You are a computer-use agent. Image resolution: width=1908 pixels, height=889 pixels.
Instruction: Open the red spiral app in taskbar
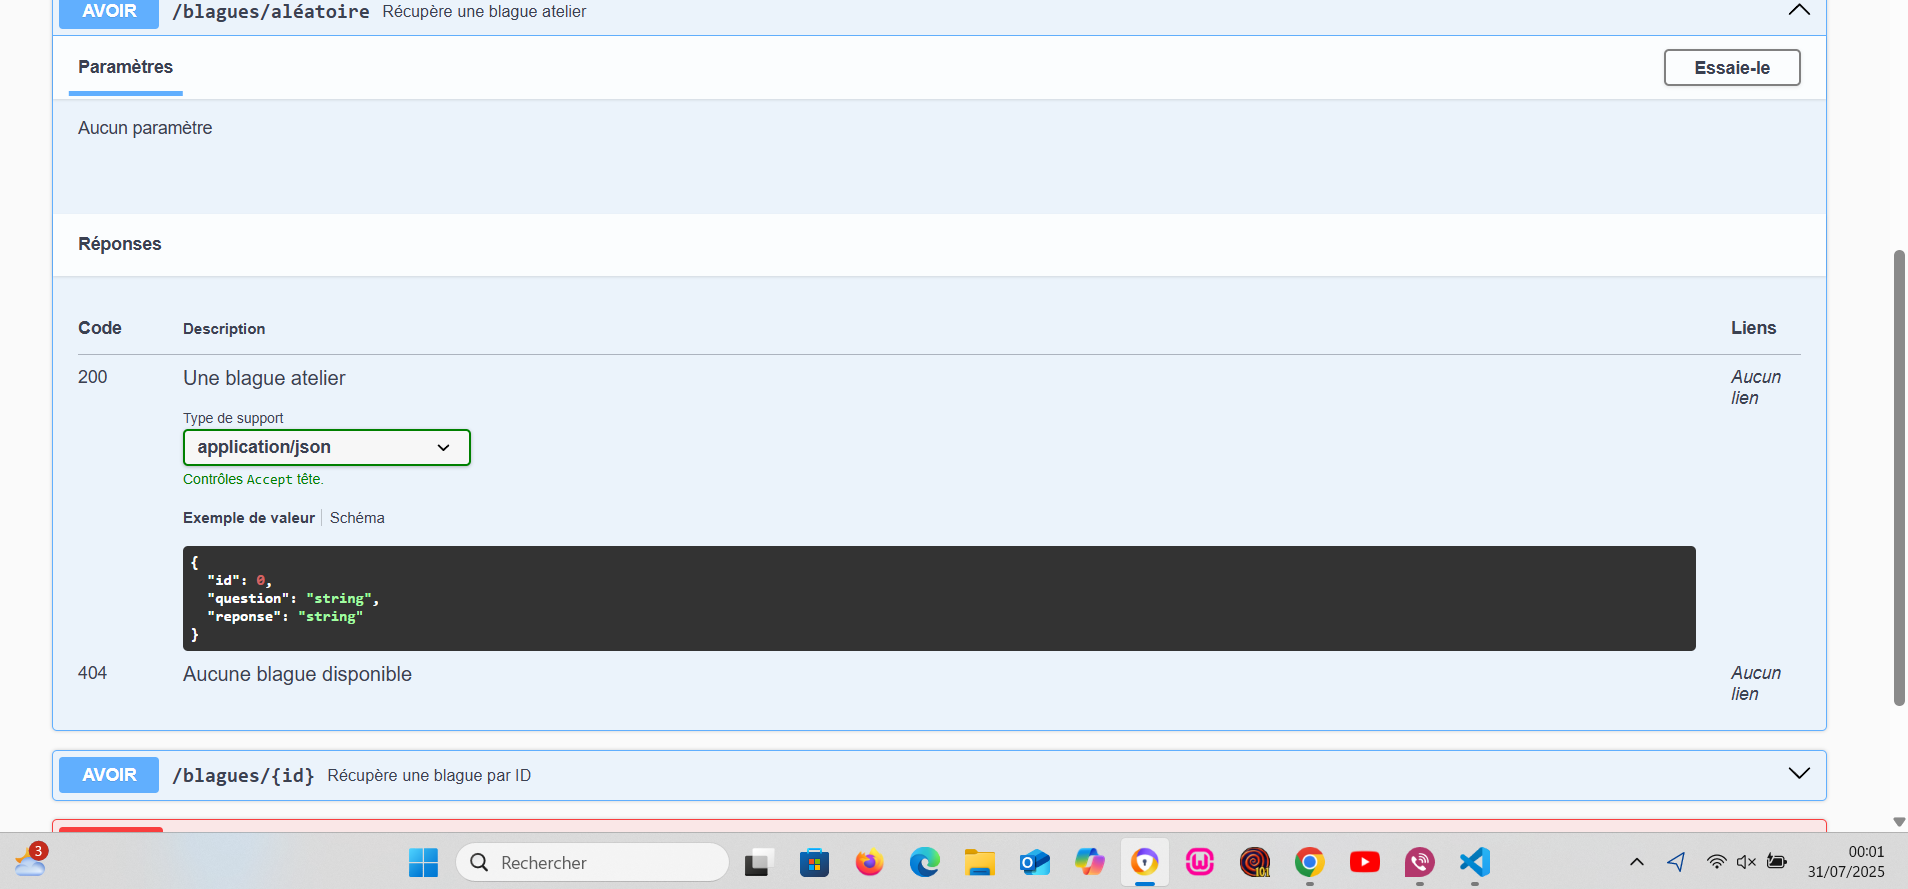[x=1255, y=862]
